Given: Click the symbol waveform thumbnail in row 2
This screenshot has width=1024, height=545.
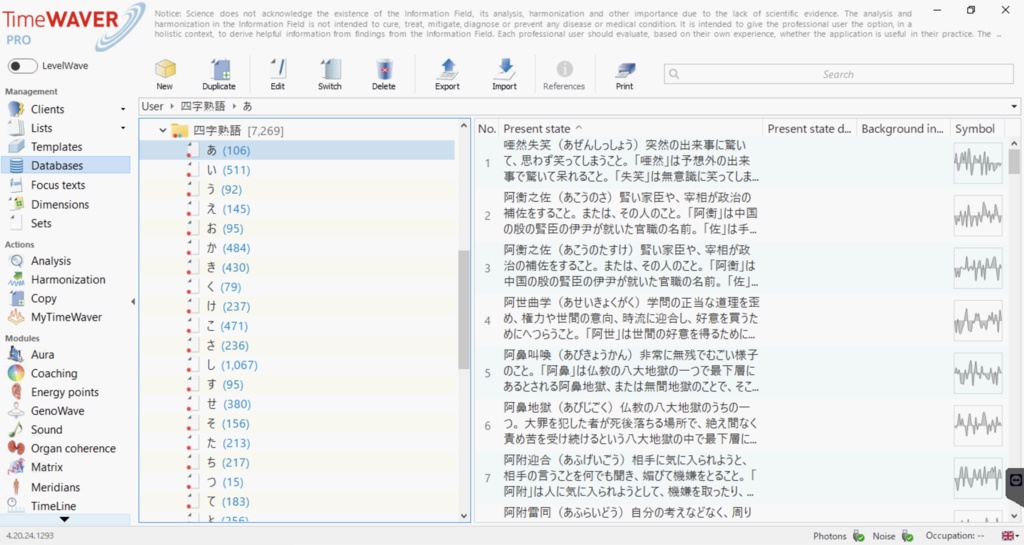Looking at the screenshot, I should click(978, 215).
